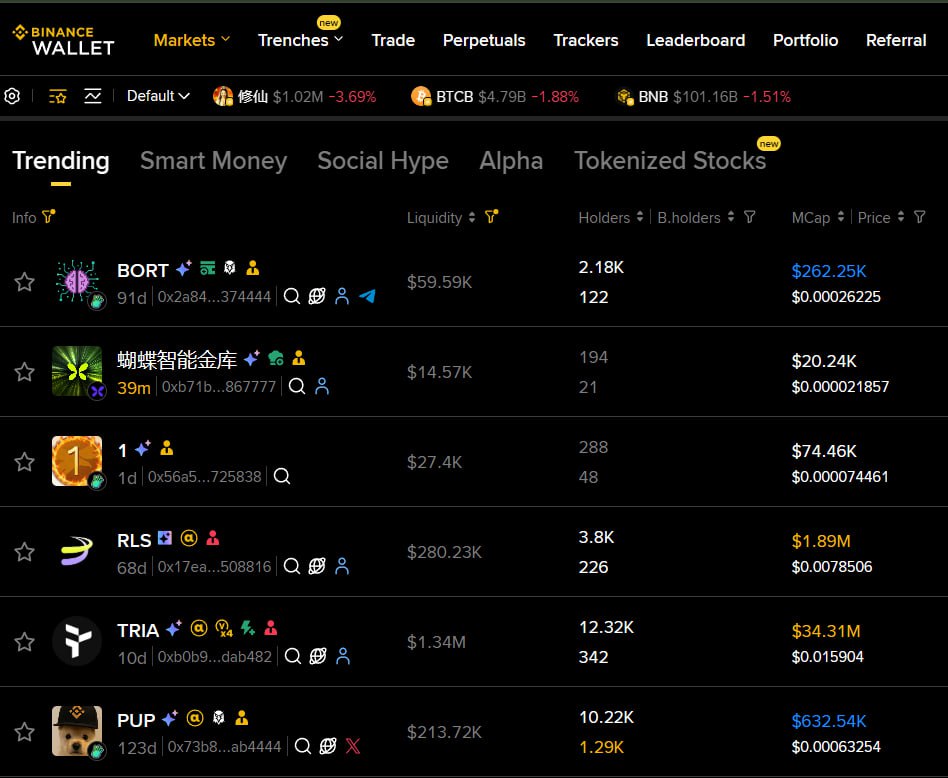Open the settings gear in the filter bar

pos(12,96)
